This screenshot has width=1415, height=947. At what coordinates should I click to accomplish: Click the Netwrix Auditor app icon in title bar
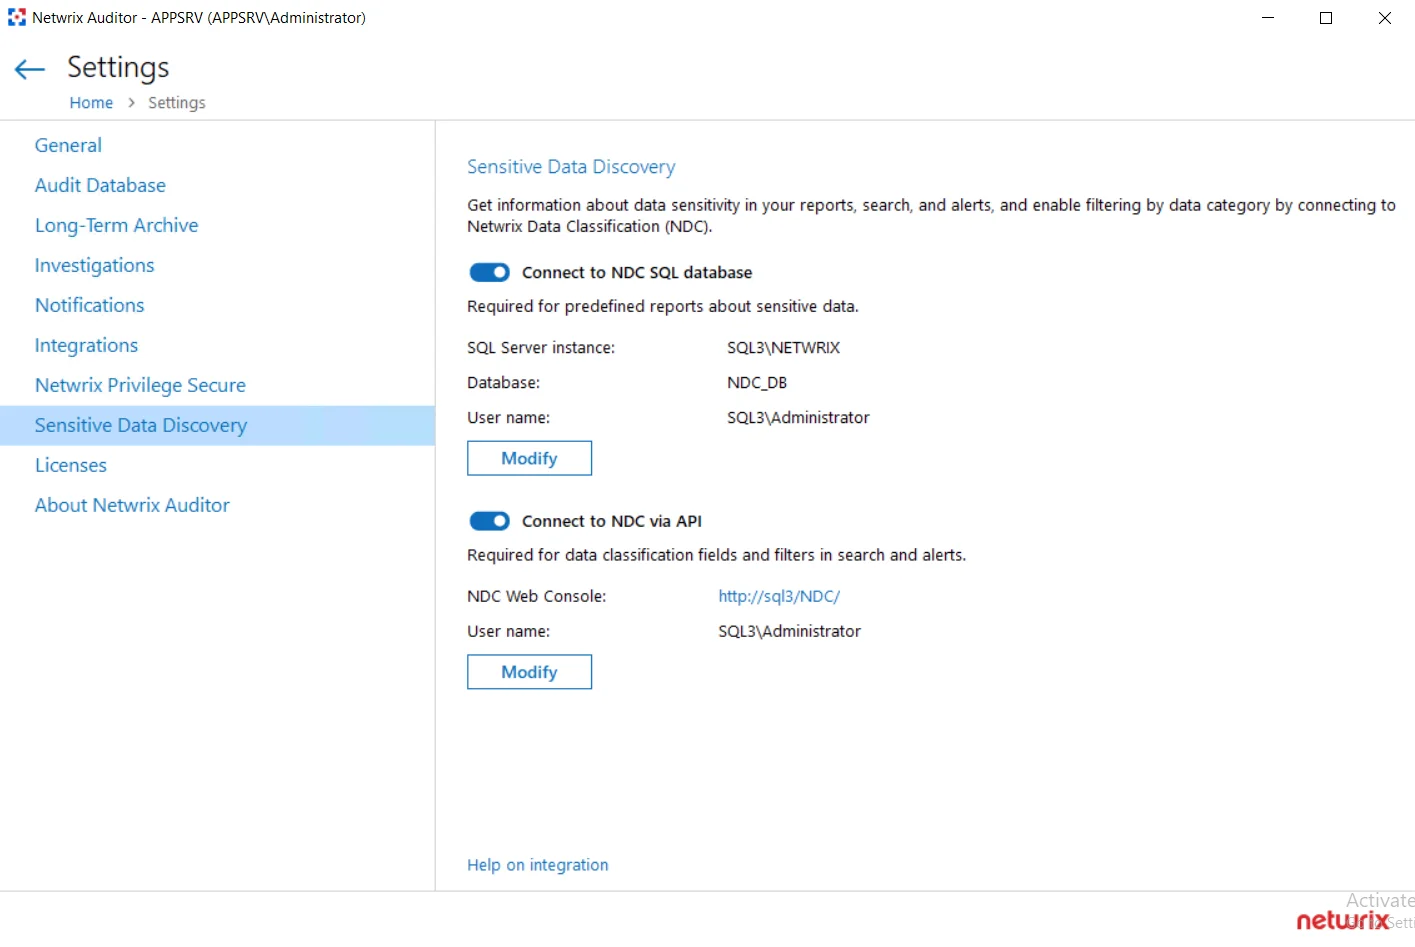pyautogui.click(x=17, y=17)
